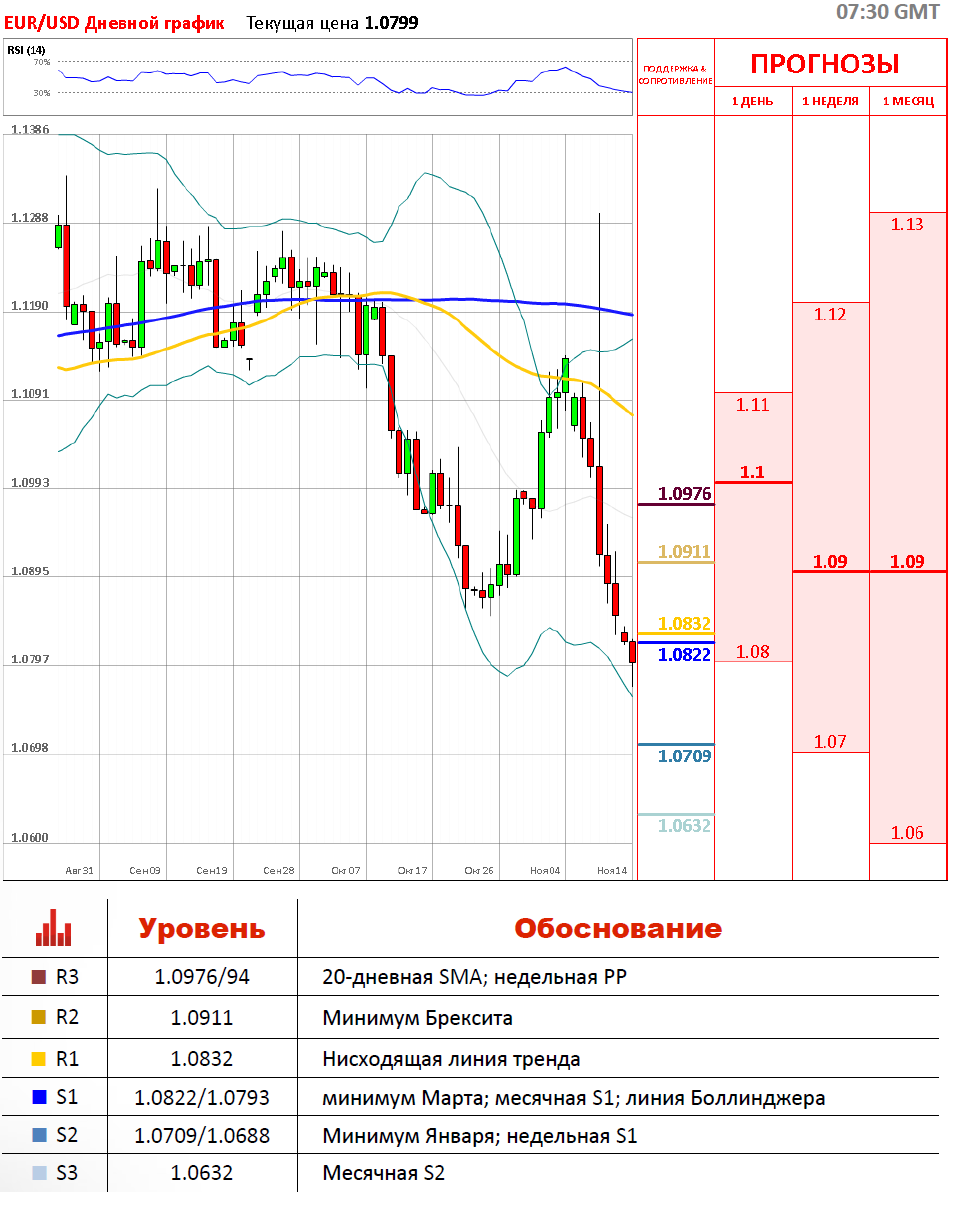Viewport: 963px width, 1205px height.
Task: Select the 1 ДЕНЬ forecast column header
Action: [752, 101]
